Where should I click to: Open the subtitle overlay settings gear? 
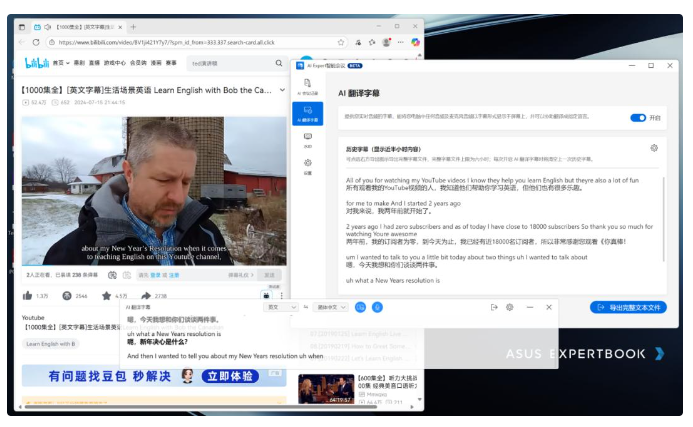coord(510,307)
